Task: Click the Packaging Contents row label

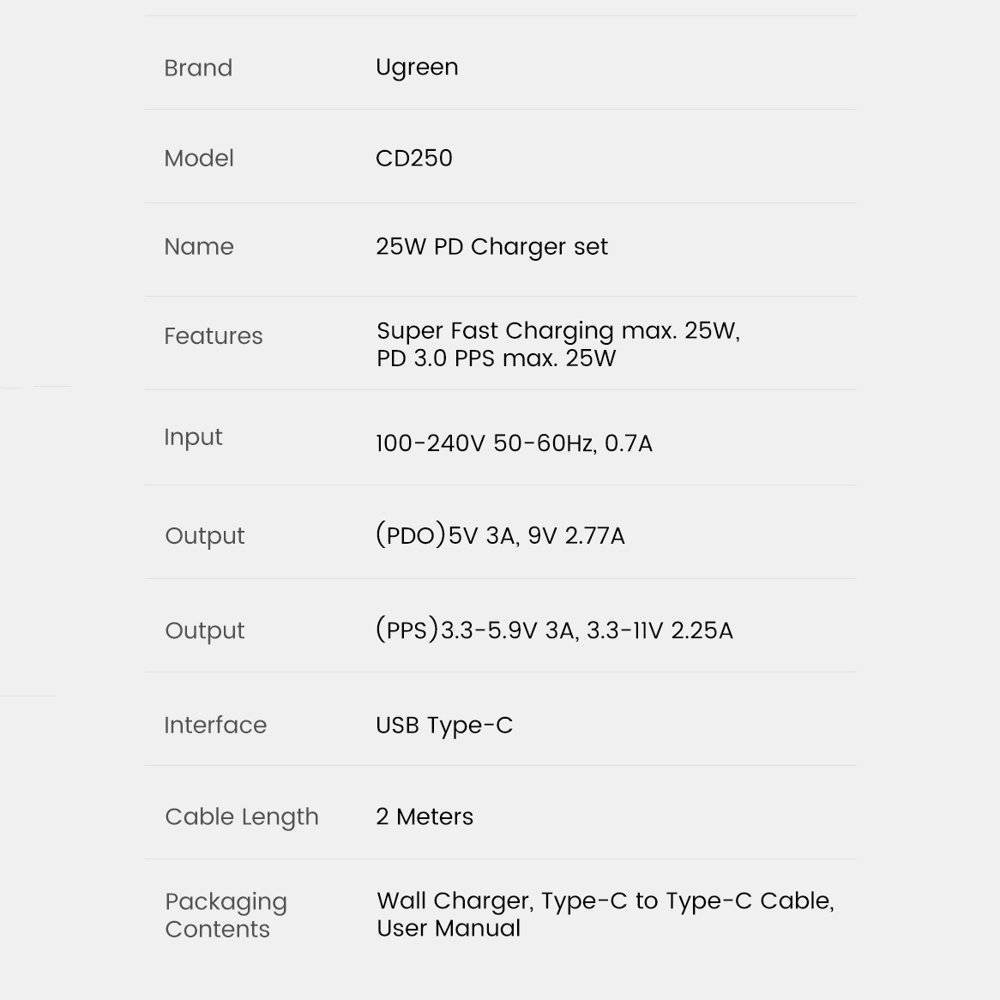Action: [226, 915]
